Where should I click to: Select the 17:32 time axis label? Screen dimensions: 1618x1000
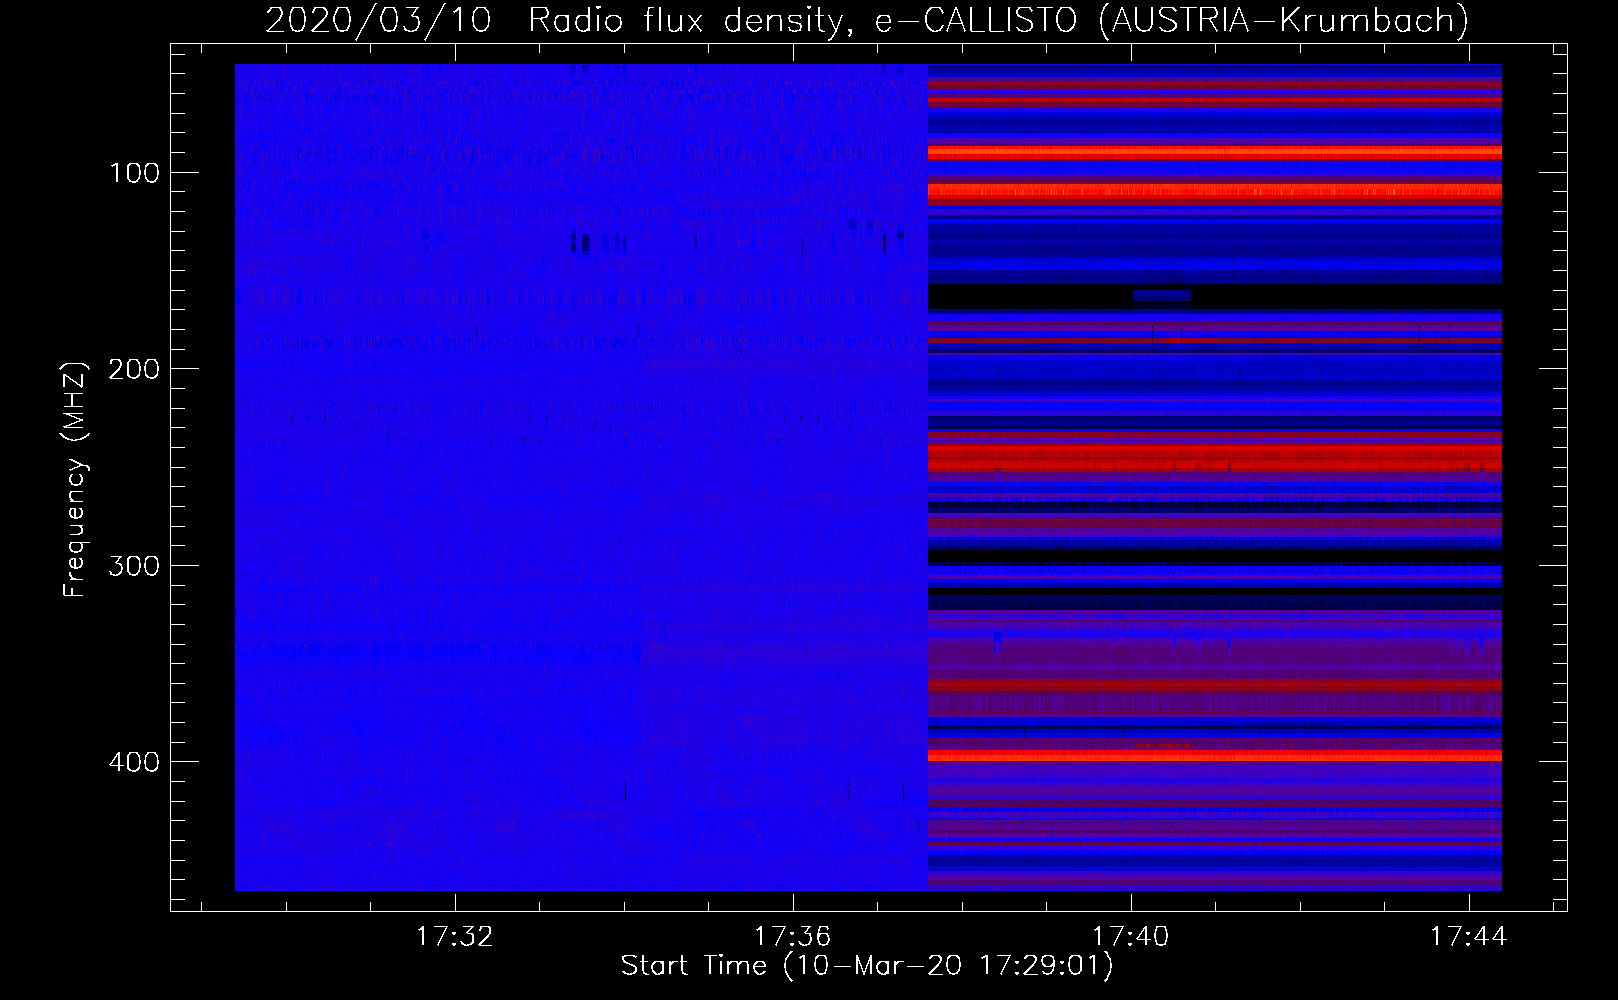455,937
